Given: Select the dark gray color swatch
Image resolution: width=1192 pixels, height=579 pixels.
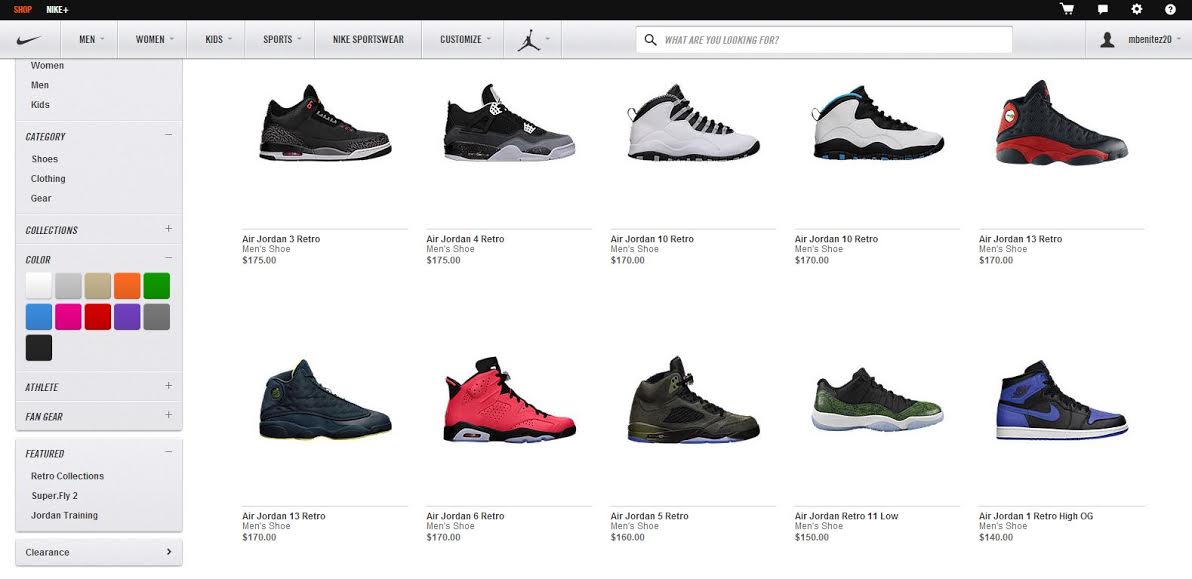Looking at the screenshot, I should tap(157, 317).
